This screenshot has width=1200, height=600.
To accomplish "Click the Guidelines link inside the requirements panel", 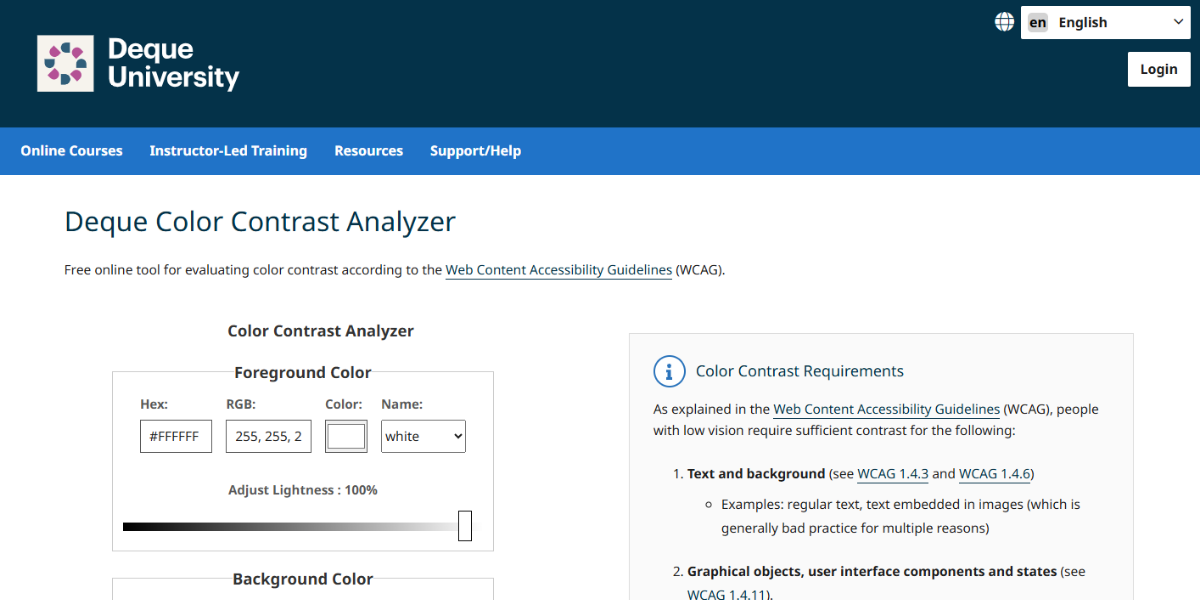I will pyautogui.click(x=886, y=409).
